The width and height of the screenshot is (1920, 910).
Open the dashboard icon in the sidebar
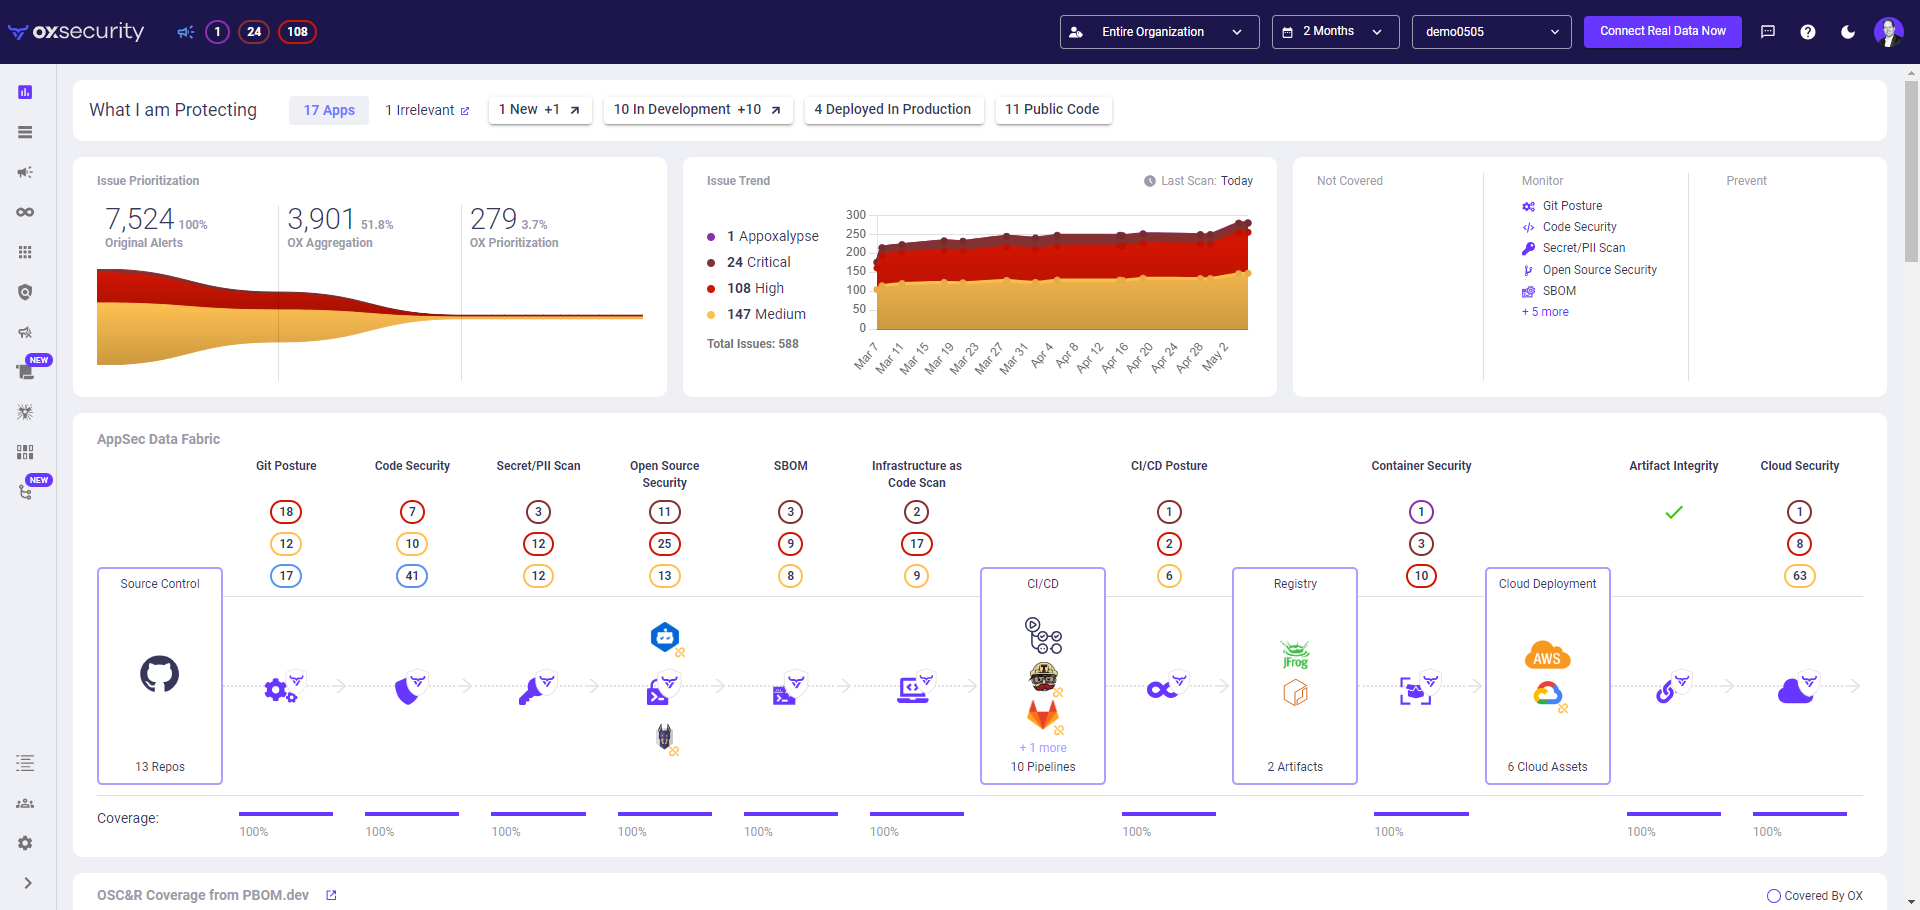click(24, 92)
